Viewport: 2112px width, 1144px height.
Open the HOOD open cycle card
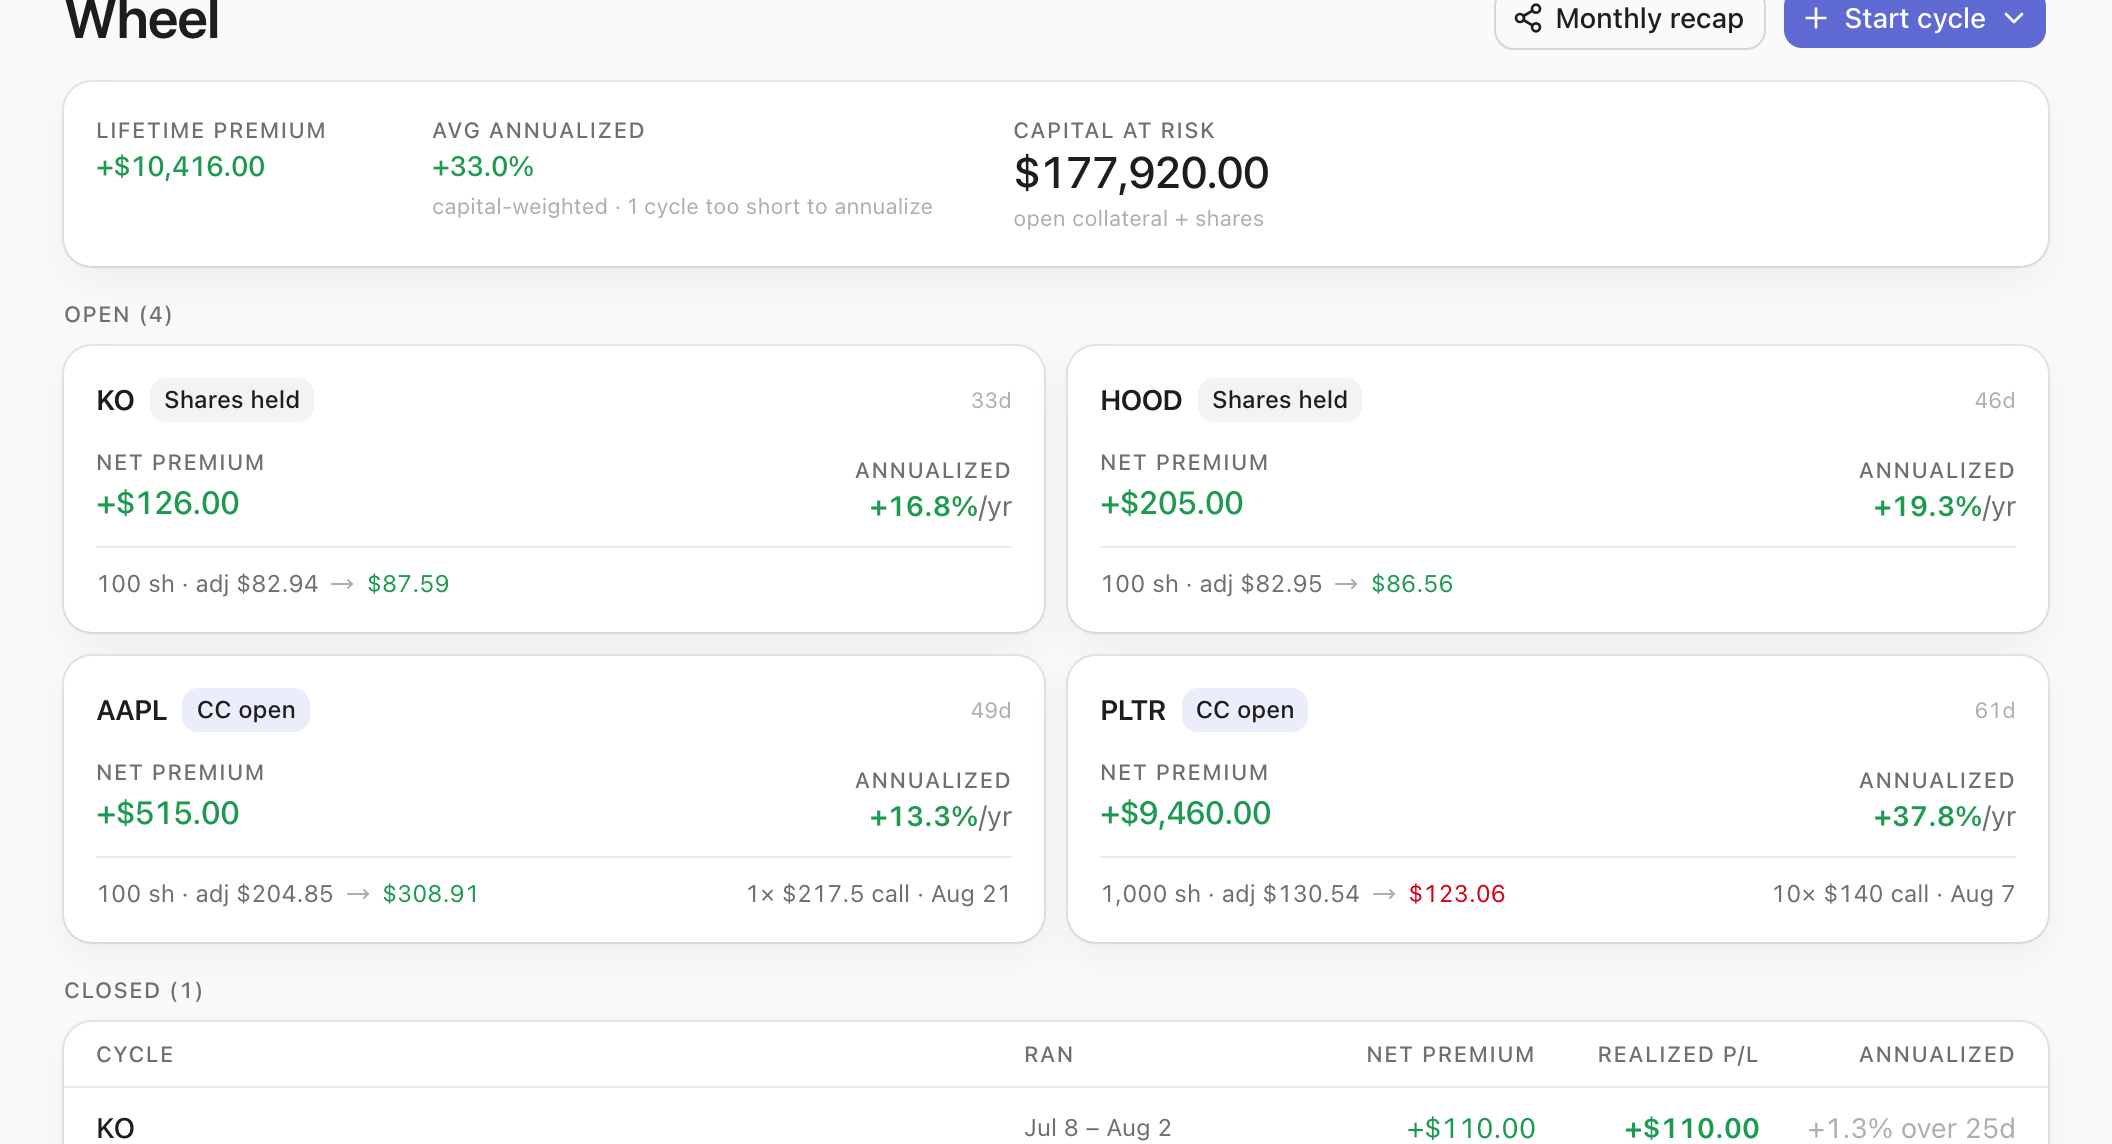[x=1558, y=489]
